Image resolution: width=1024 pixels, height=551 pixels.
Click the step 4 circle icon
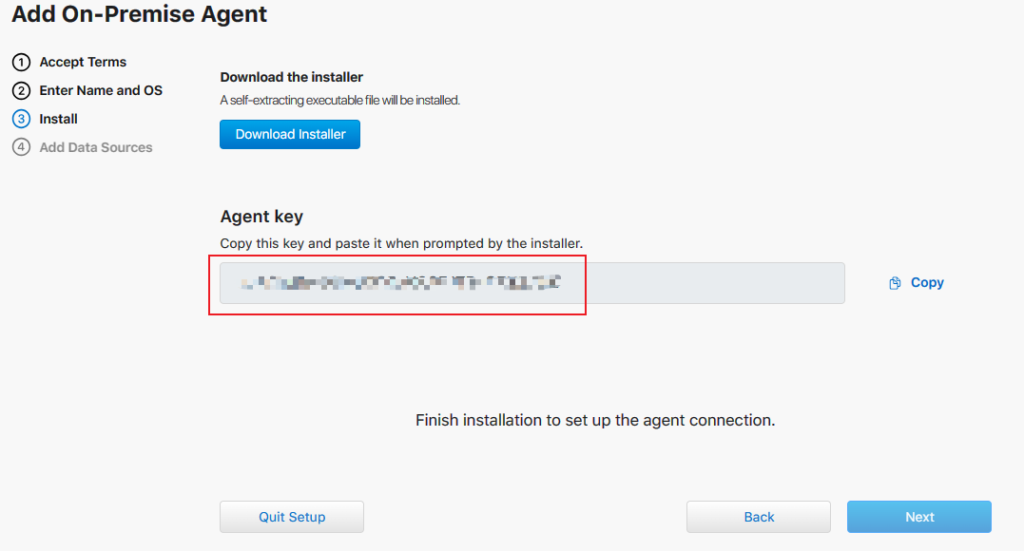[21, 147]
